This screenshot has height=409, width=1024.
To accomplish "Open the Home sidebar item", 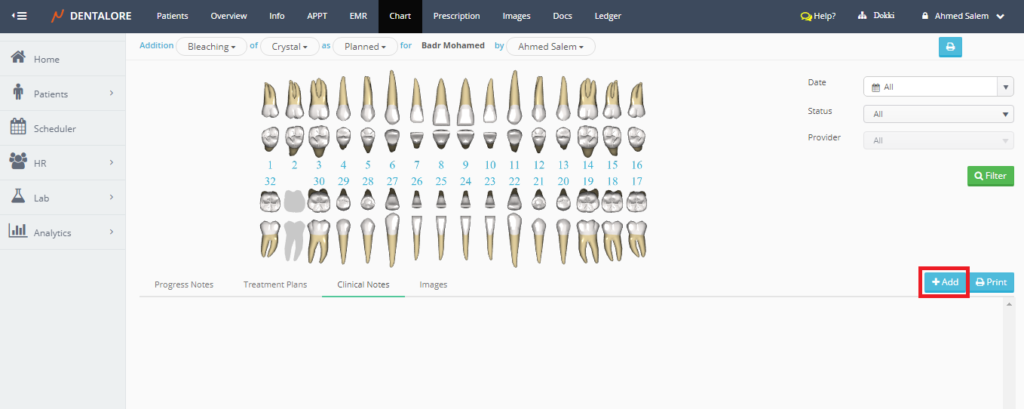I will click(x=46, y=59).
